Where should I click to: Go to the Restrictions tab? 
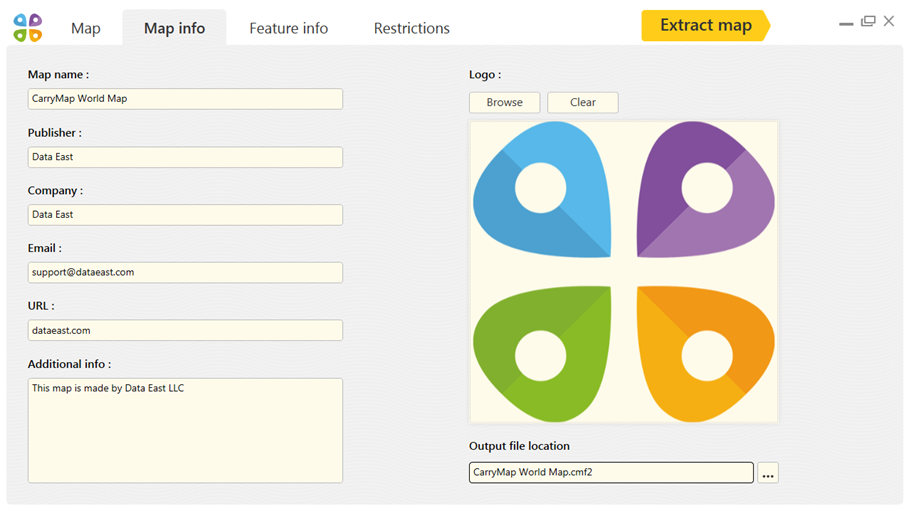pos(412,28)
